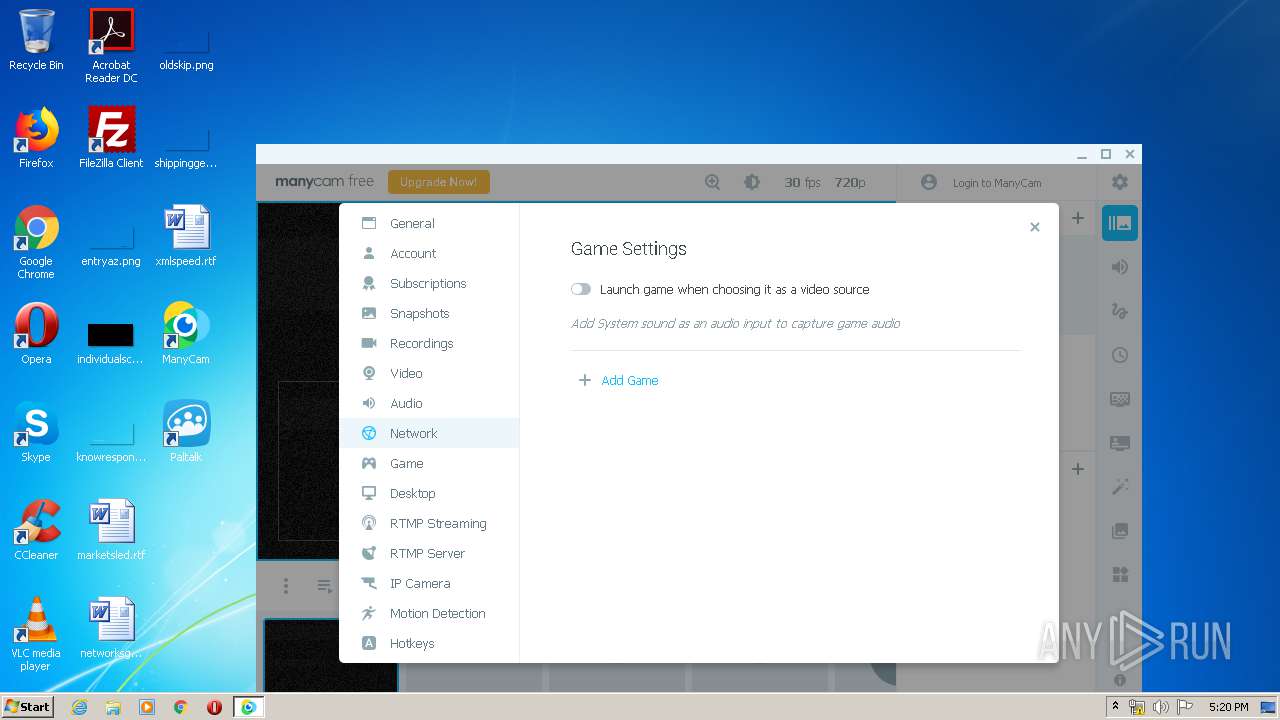This screenshot has width=1280, height=720.
Task: Open Internet Explorer from taskbar
Action: [79, 707]
